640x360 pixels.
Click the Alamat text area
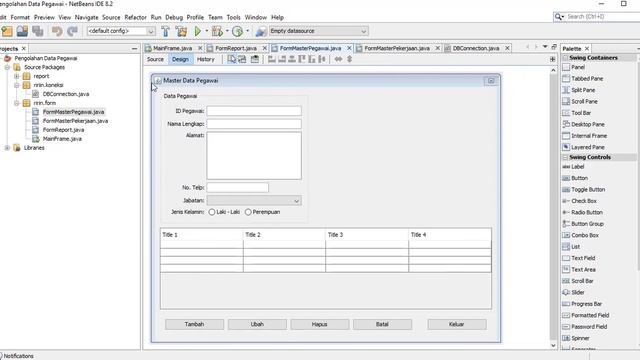(x=254, y=156)
